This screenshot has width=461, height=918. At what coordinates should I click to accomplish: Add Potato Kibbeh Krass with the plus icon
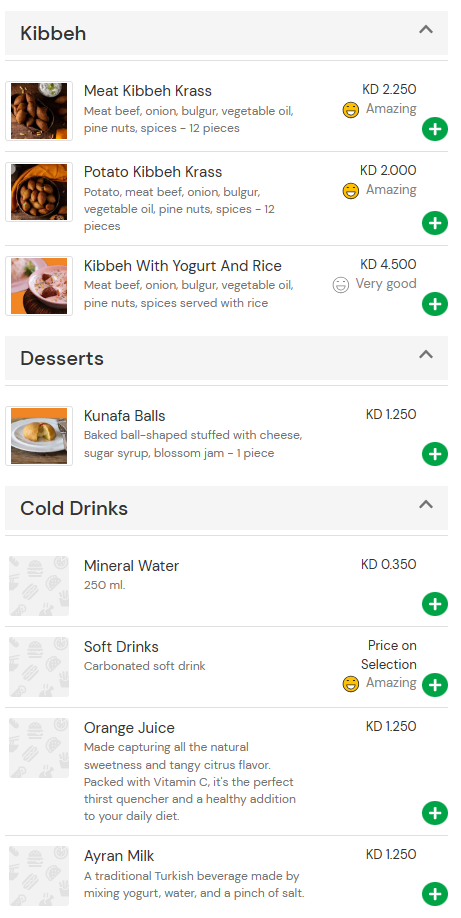pos(435,223)
